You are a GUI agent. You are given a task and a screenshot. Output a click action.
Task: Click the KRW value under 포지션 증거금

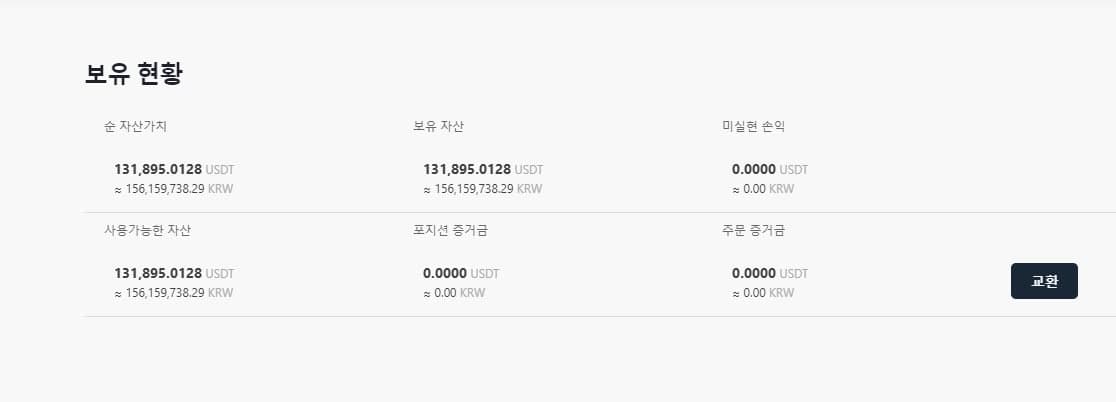(454, 293)
